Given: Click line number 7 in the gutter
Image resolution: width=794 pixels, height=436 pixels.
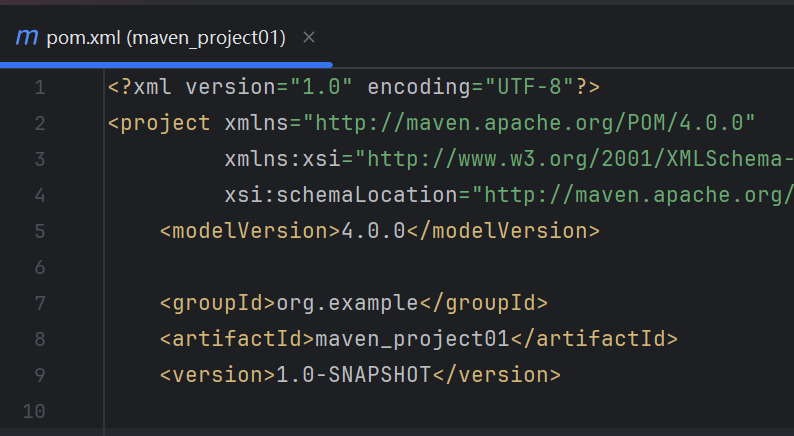Looking at the screenshot, I should [41, 303].
